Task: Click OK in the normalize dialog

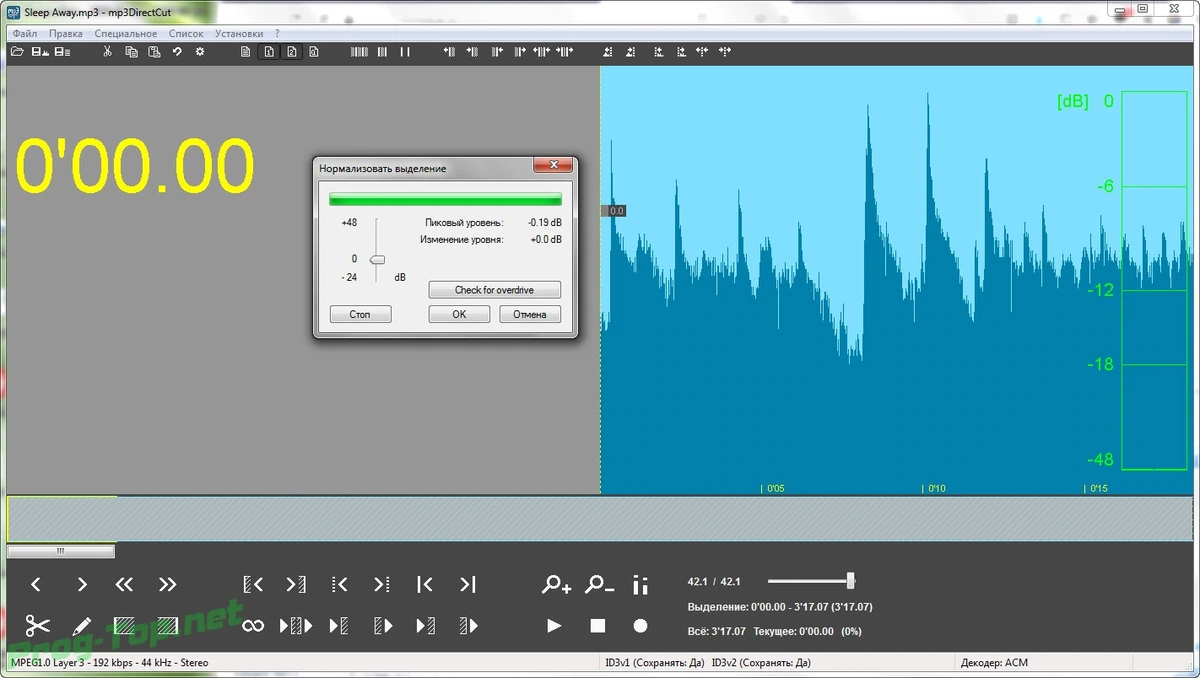Action: pyautogui.click(x=459, y=314)
